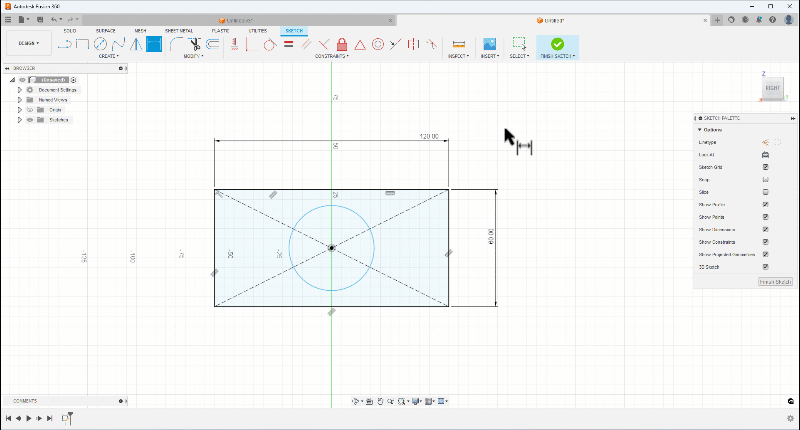Select the Center Diameter Circle tool

(x=100, y=44)
